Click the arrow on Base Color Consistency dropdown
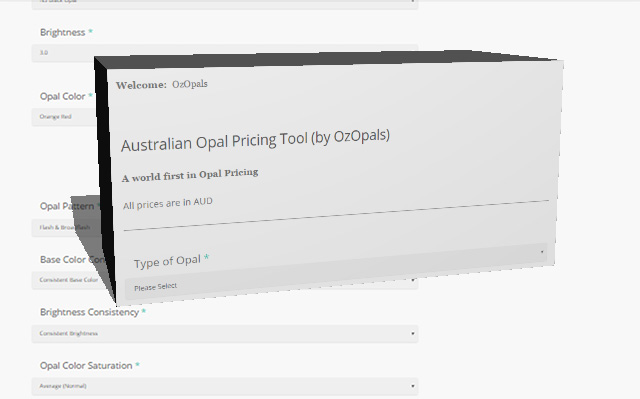 click(x=413, y=280)
